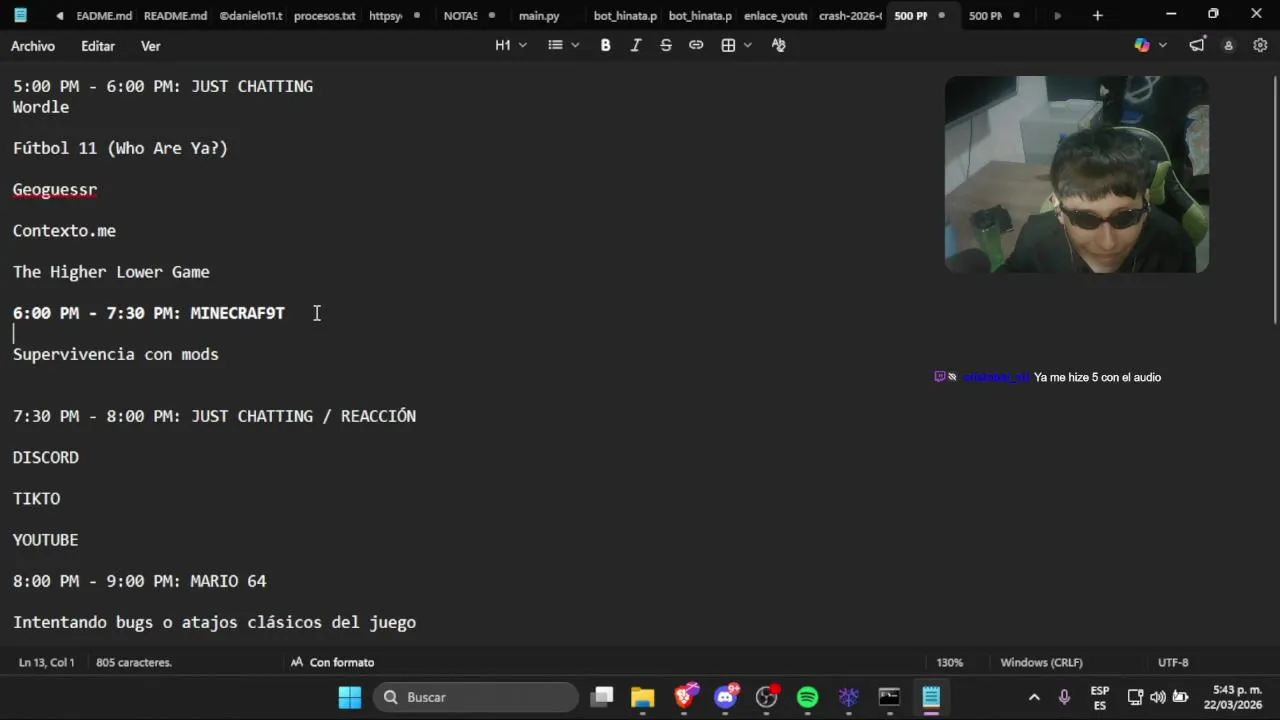The height and width of the screenshot is (720, 1280).
Task: Open the H1 heading style dropdown
Action: [511, 45]
